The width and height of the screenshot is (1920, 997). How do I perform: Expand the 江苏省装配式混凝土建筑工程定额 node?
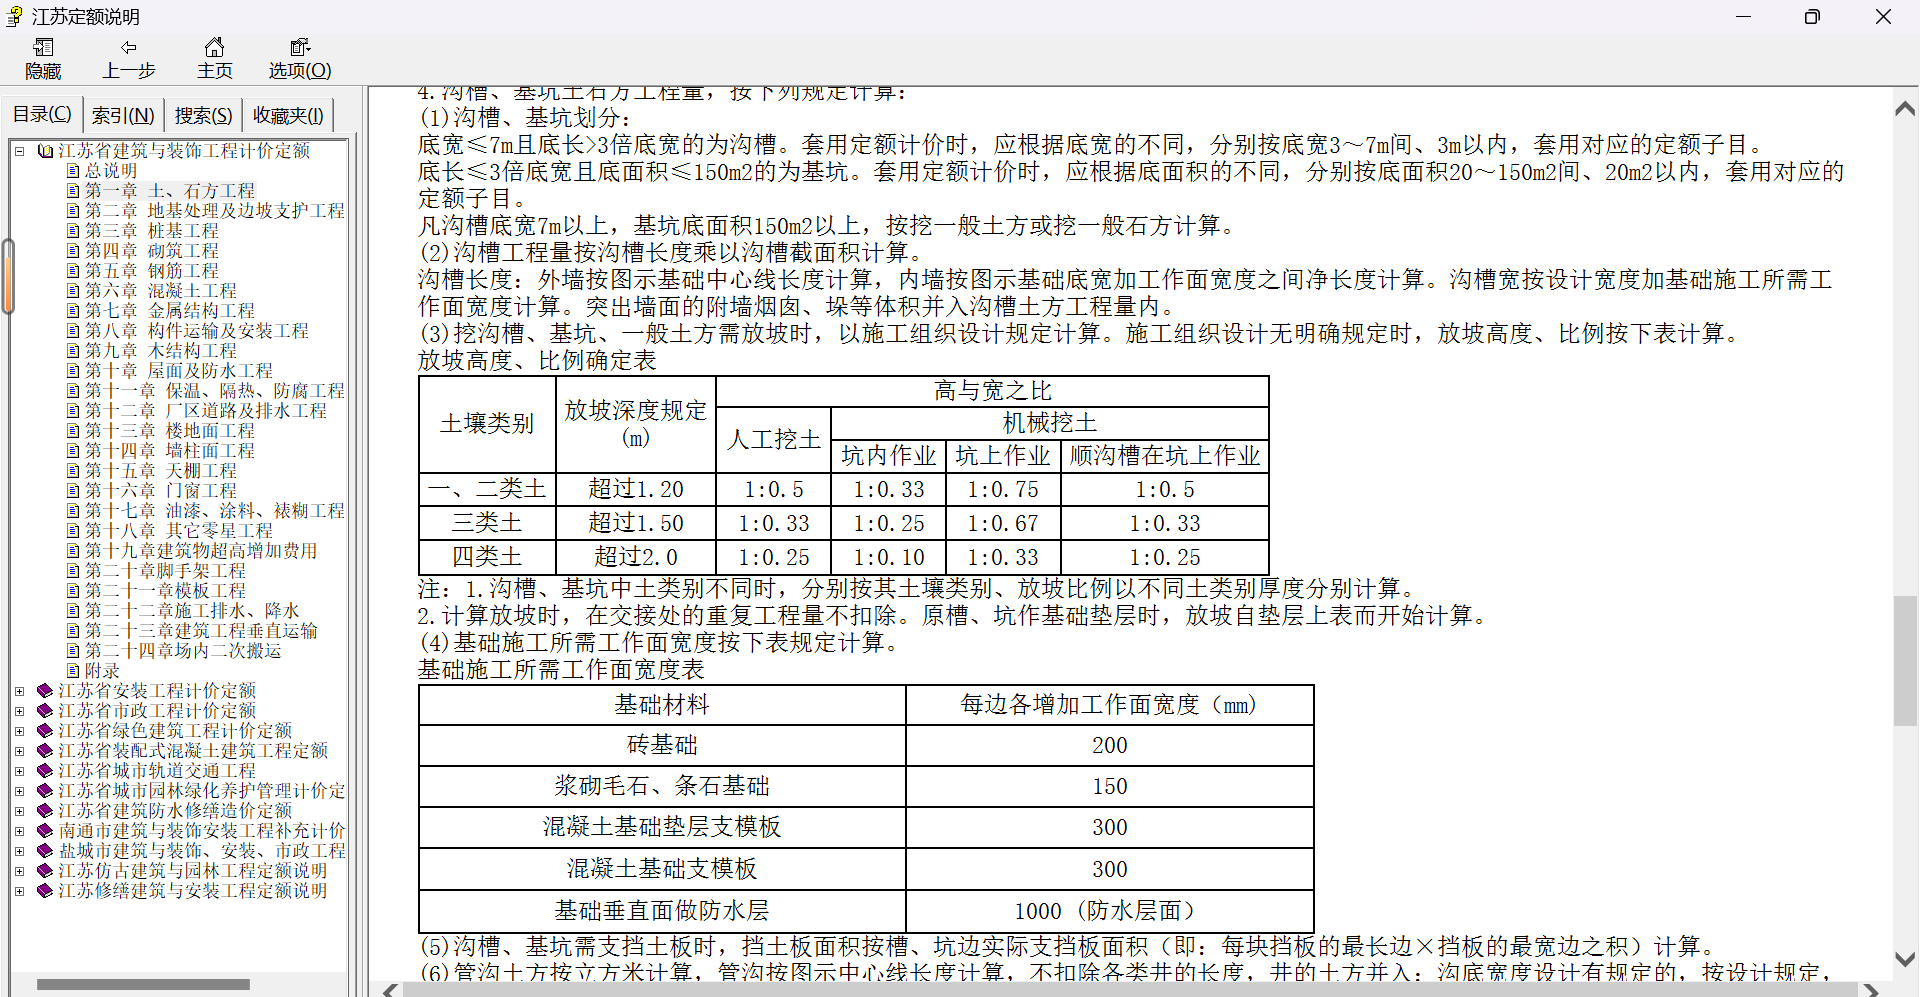coord(19,751)
